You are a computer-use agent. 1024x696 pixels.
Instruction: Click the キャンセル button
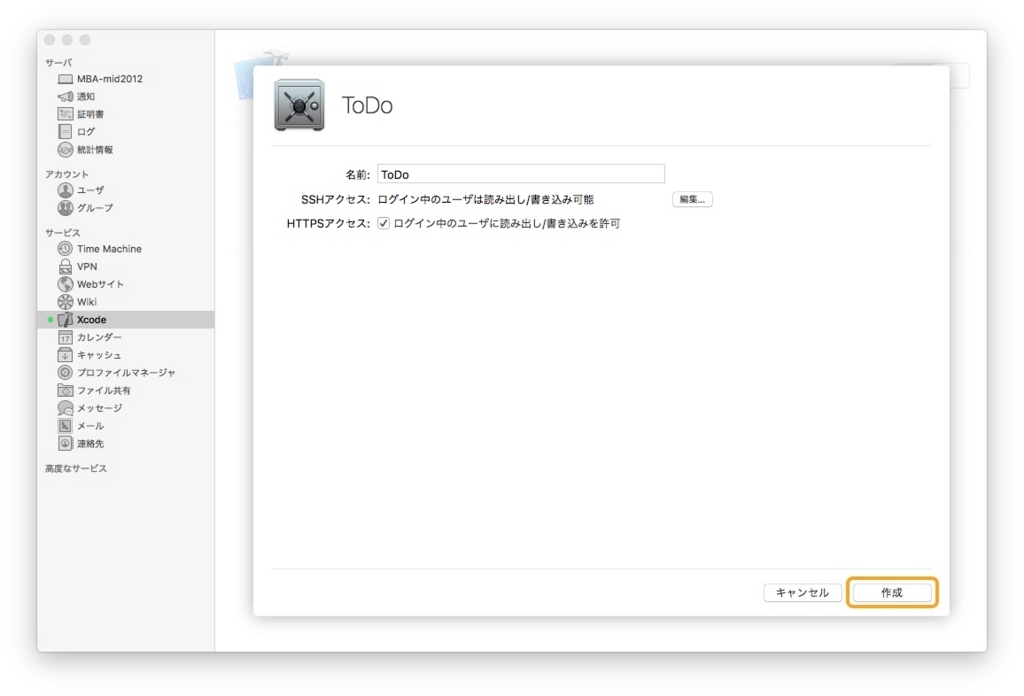802,592
